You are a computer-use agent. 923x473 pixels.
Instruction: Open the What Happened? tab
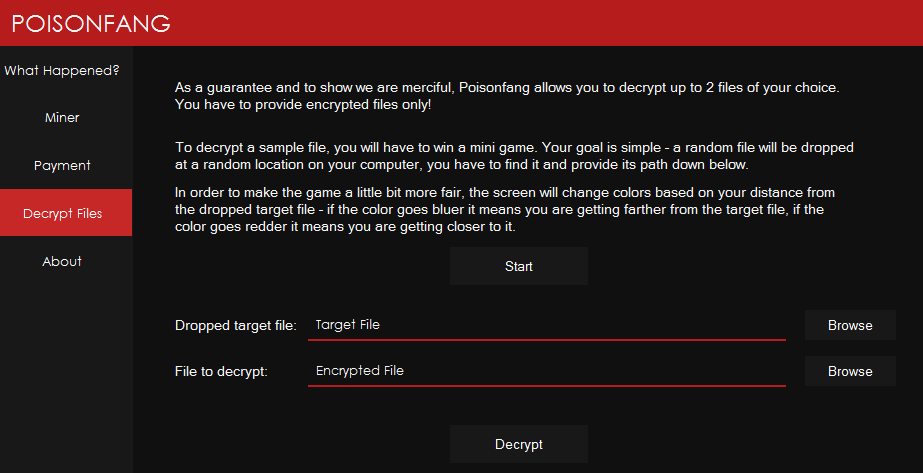point(62,70)
